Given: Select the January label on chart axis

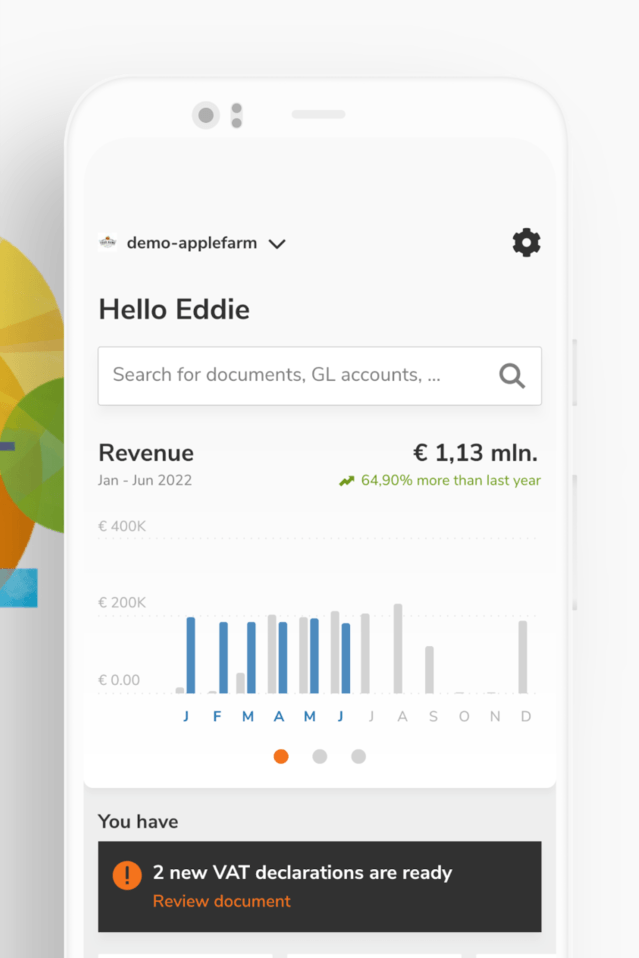Looking at the screenshot, I should click(x=186, y=716).
